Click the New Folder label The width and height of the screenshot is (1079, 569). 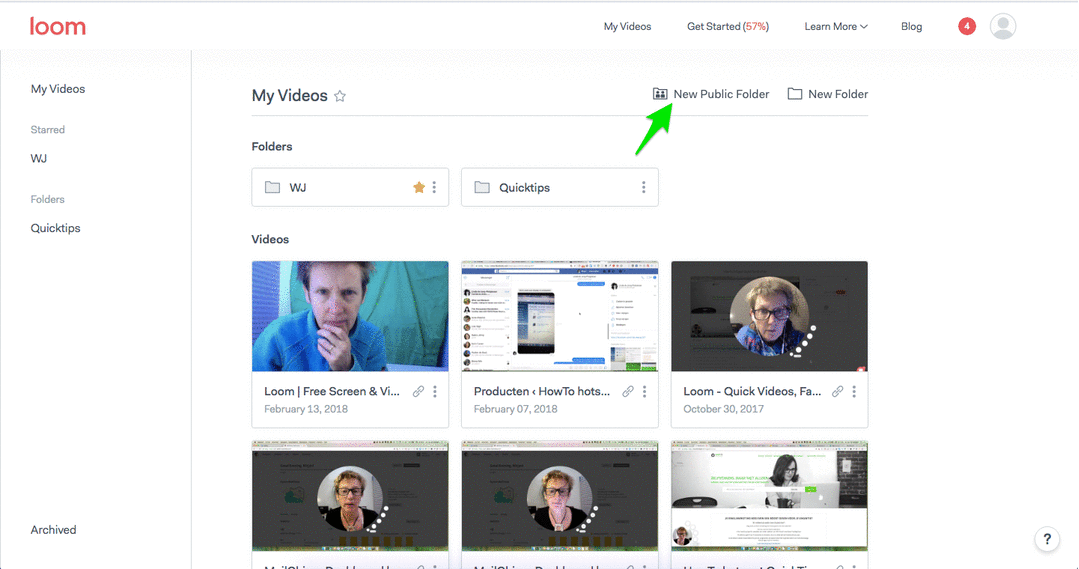(x=838, y=94)
